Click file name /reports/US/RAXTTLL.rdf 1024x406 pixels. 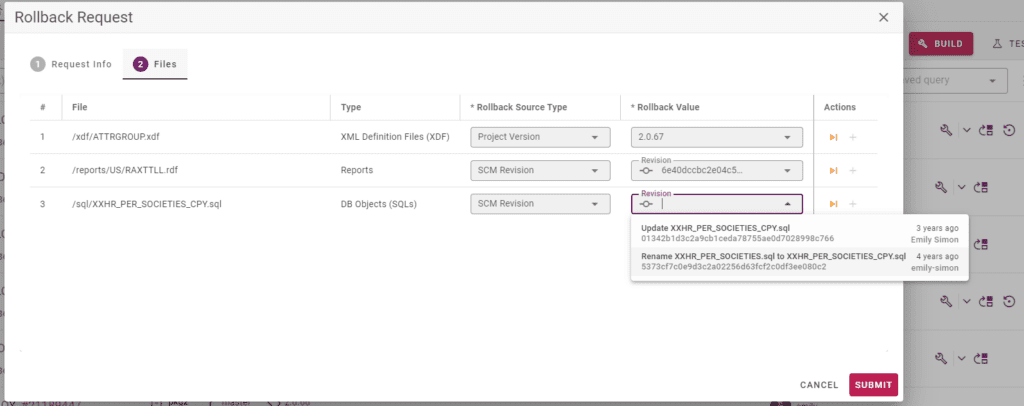coord(125,170)
